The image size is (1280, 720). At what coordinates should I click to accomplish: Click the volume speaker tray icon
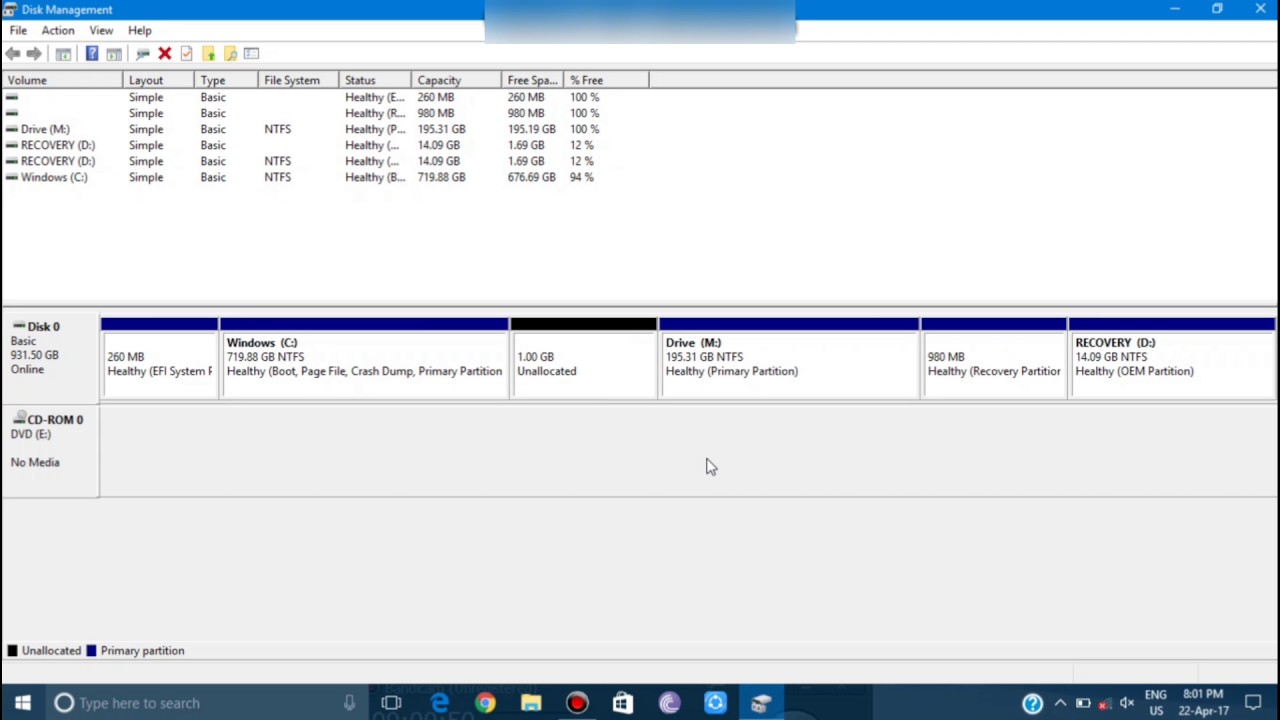click(x=1127, y=703)
